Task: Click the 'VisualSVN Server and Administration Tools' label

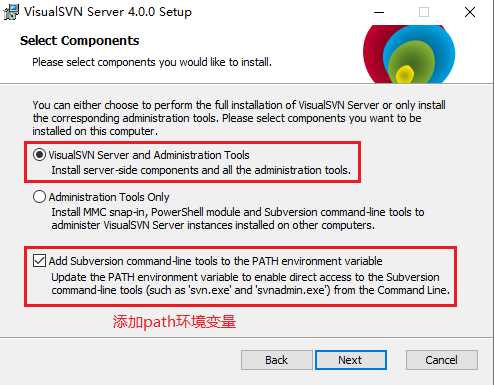Action: click(149, 155)
